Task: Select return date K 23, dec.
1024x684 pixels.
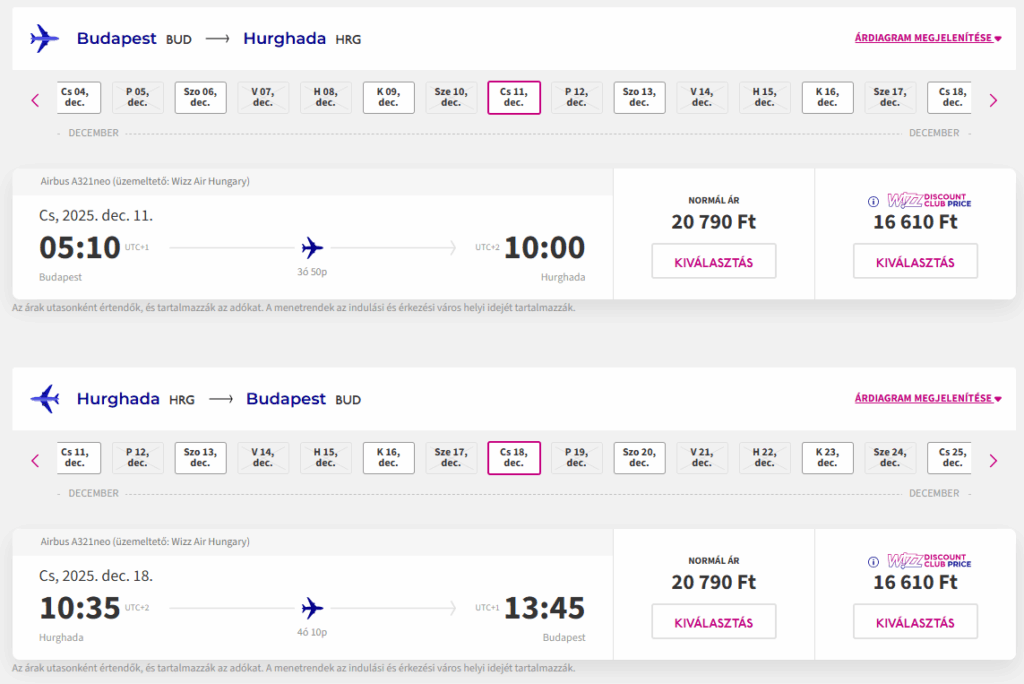Action: [827, 458]
